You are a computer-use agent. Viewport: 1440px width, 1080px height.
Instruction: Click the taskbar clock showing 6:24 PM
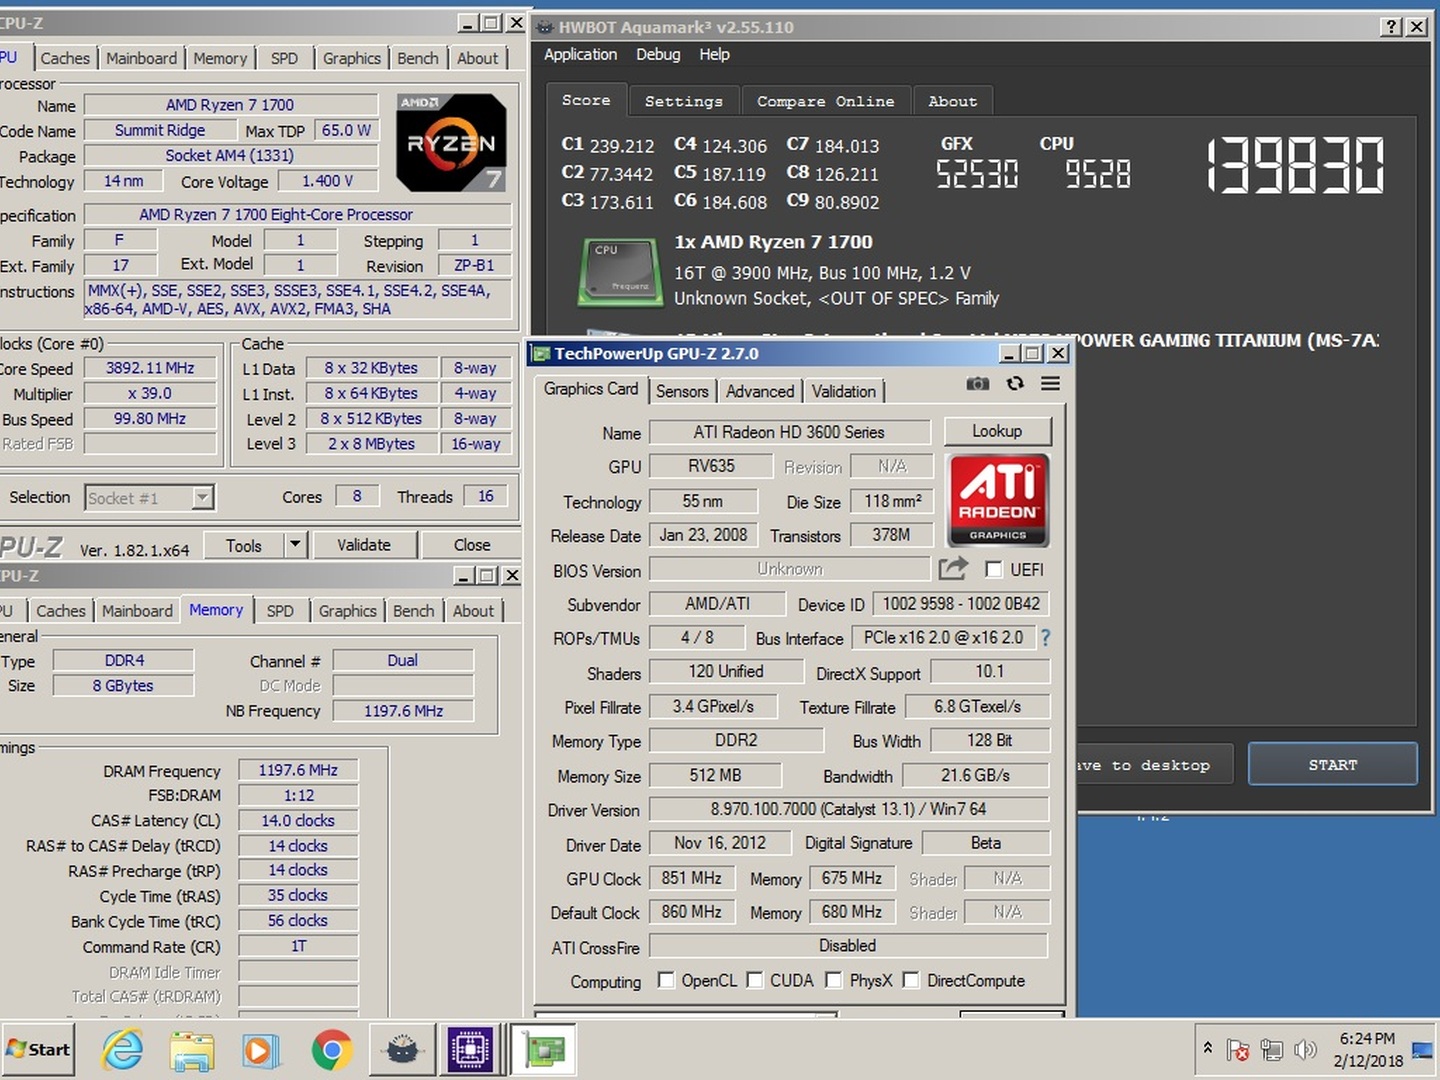[1367, 1049]
